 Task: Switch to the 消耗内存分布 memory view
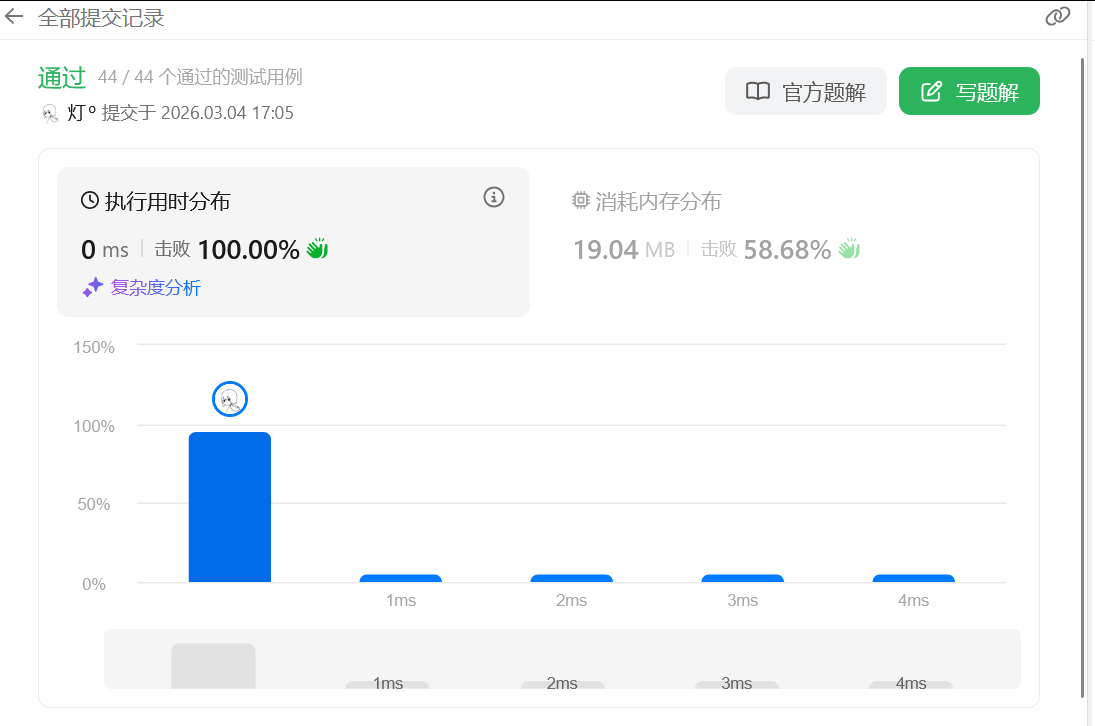point(657,202)
